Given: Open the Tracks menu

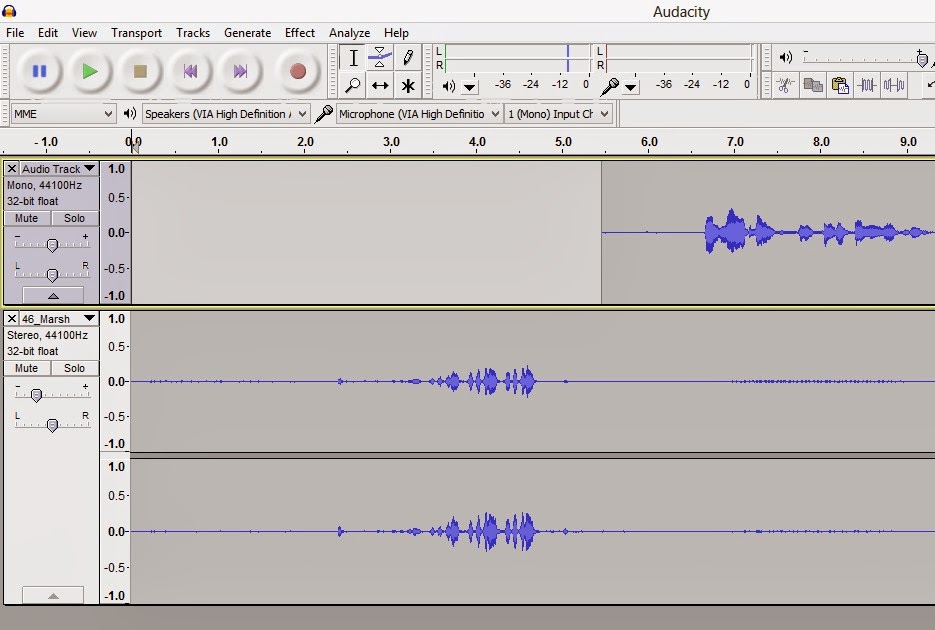Looking at the screenshot, I should click(193, 33).
